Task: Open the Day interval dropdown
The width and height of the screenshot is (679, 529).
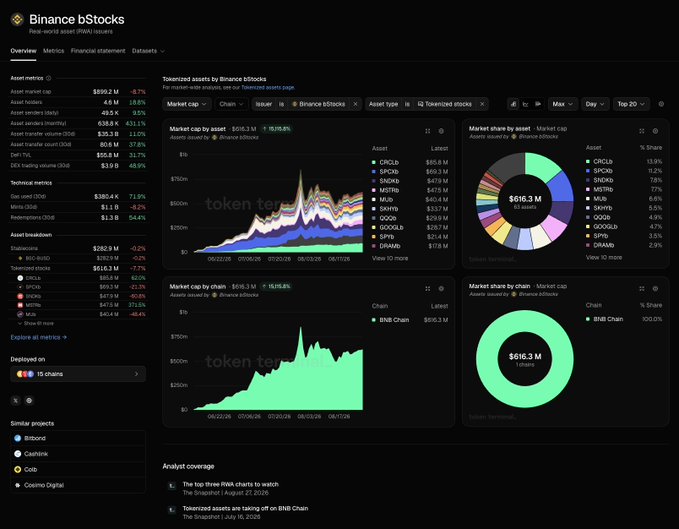Action: (x=595, y=104)
